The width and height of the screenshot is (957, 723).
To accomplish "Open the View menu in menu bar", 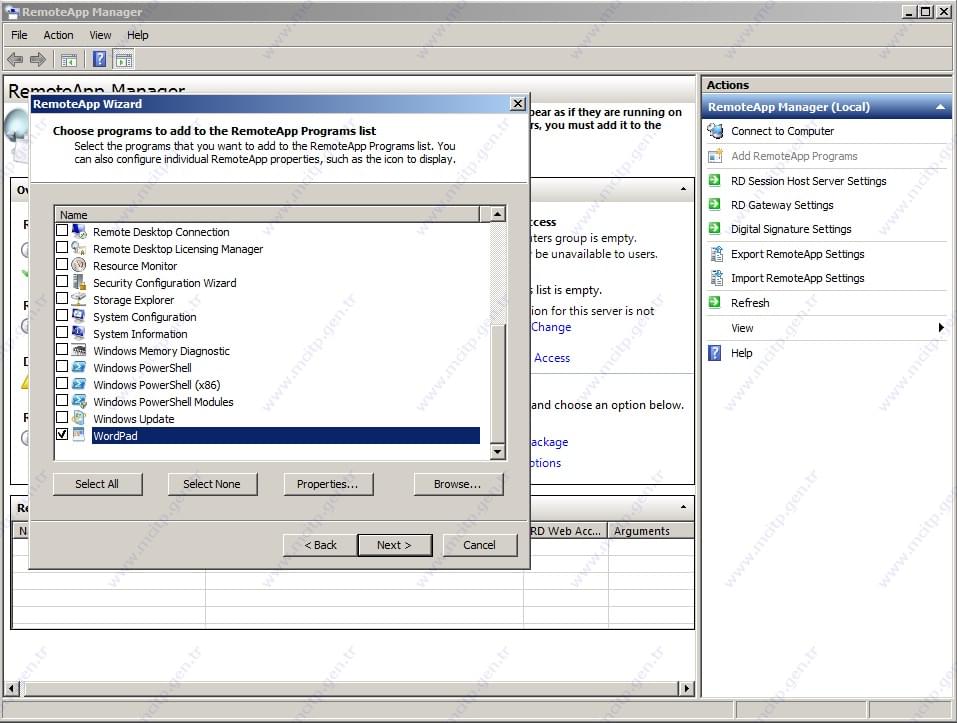I will click(100, 35).
